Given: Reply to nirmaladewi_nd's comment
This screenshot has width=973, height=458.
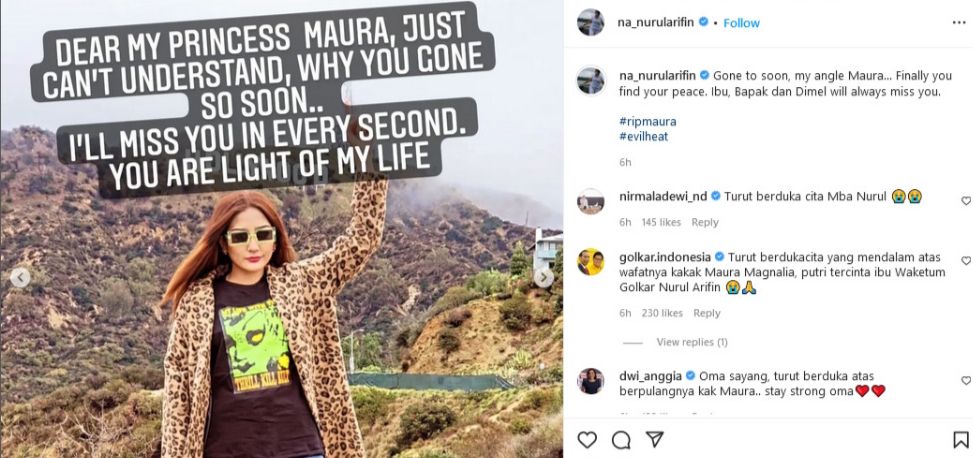Looking at the screenshot, I should pos(705,222).
